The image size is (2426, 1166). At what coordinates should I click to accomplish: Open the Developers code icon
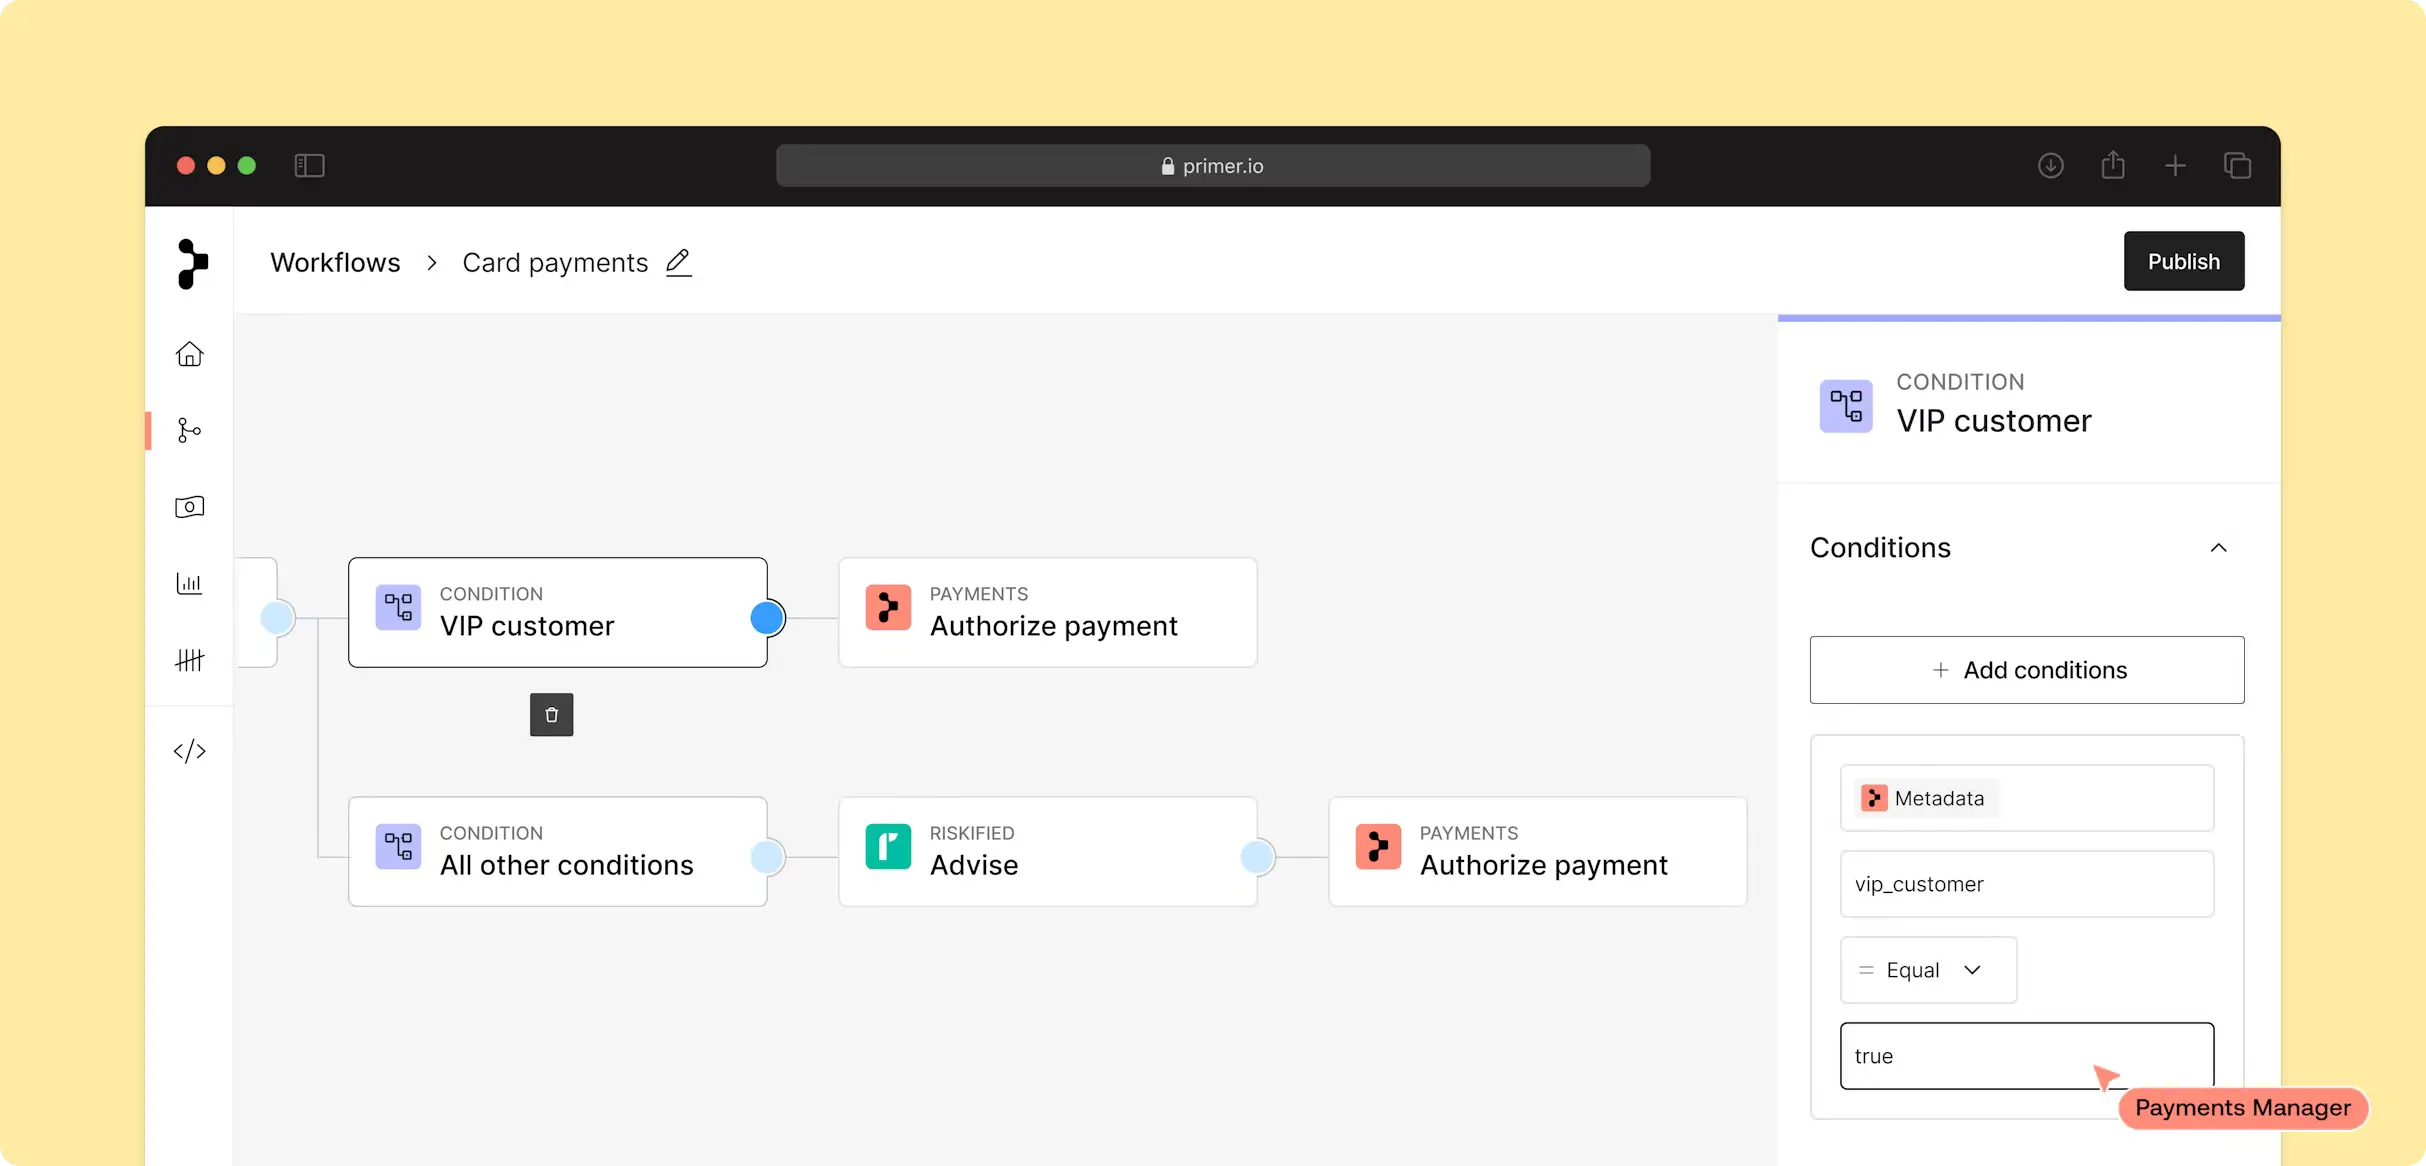(189, 751)
